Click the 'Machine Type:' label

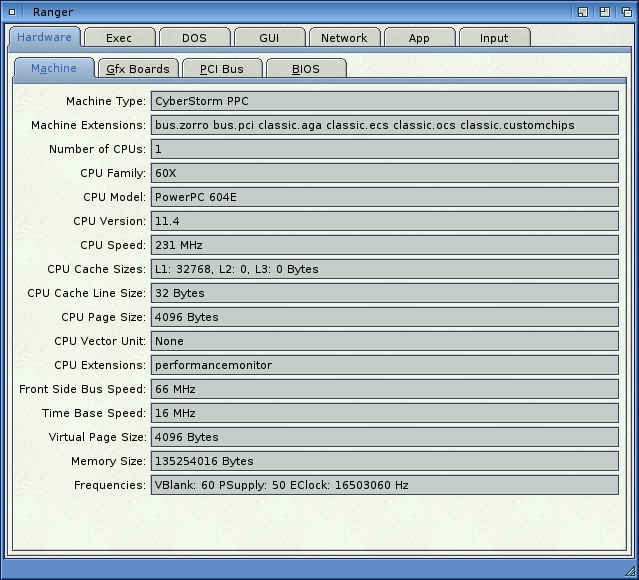106,101
